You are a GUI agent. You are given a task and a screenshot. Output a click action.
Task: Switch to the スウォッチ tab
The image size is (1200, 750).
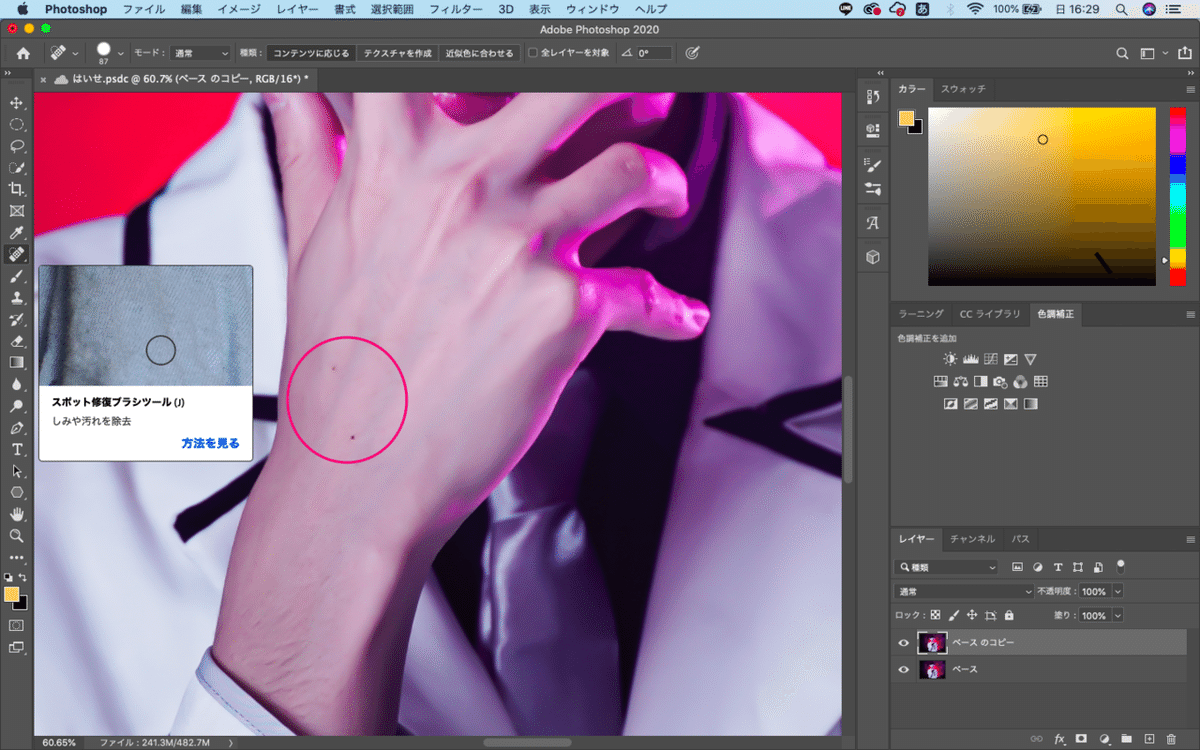[963, 89]
